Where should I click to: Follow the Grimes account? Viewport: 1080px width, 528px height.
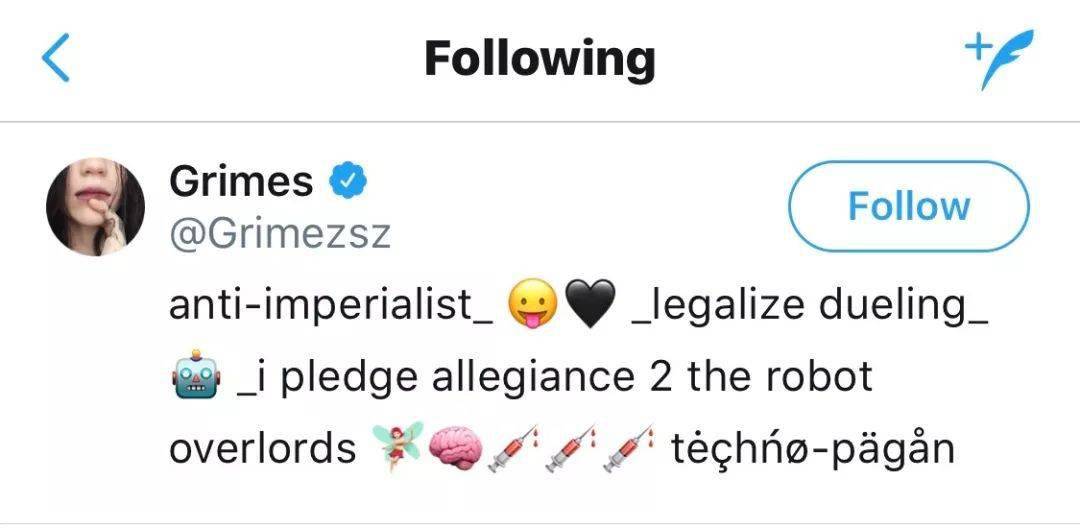pyautogui.click(x=908, y=206)
